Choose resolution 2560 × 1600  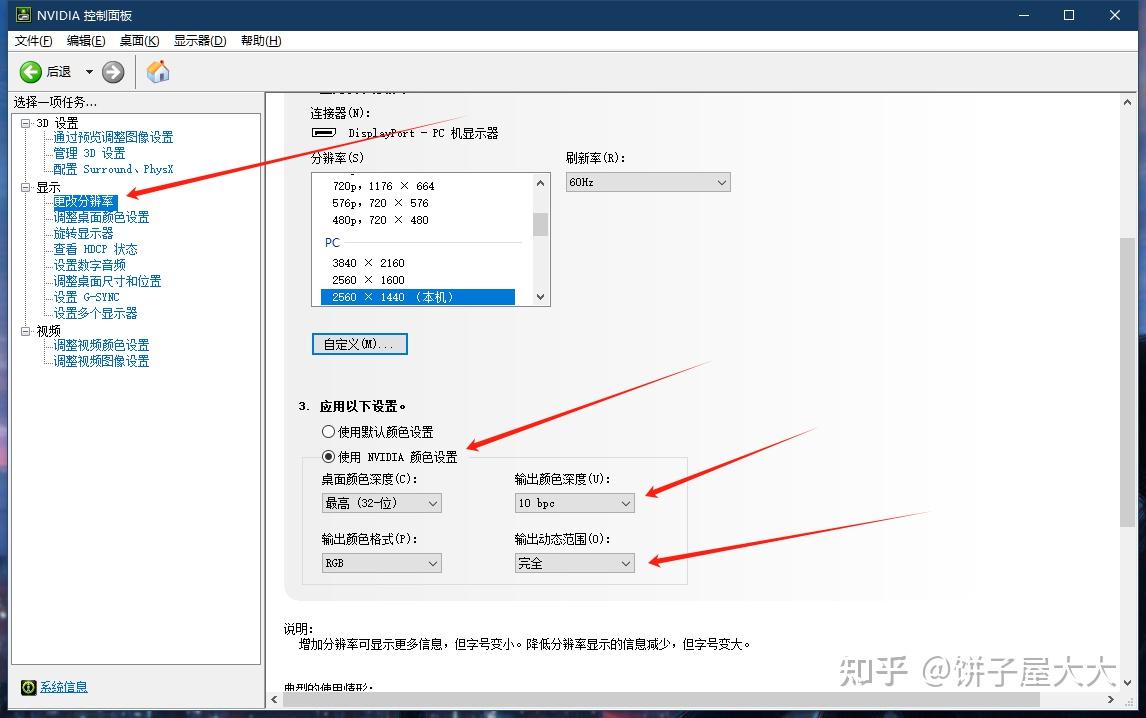(368, 280)
